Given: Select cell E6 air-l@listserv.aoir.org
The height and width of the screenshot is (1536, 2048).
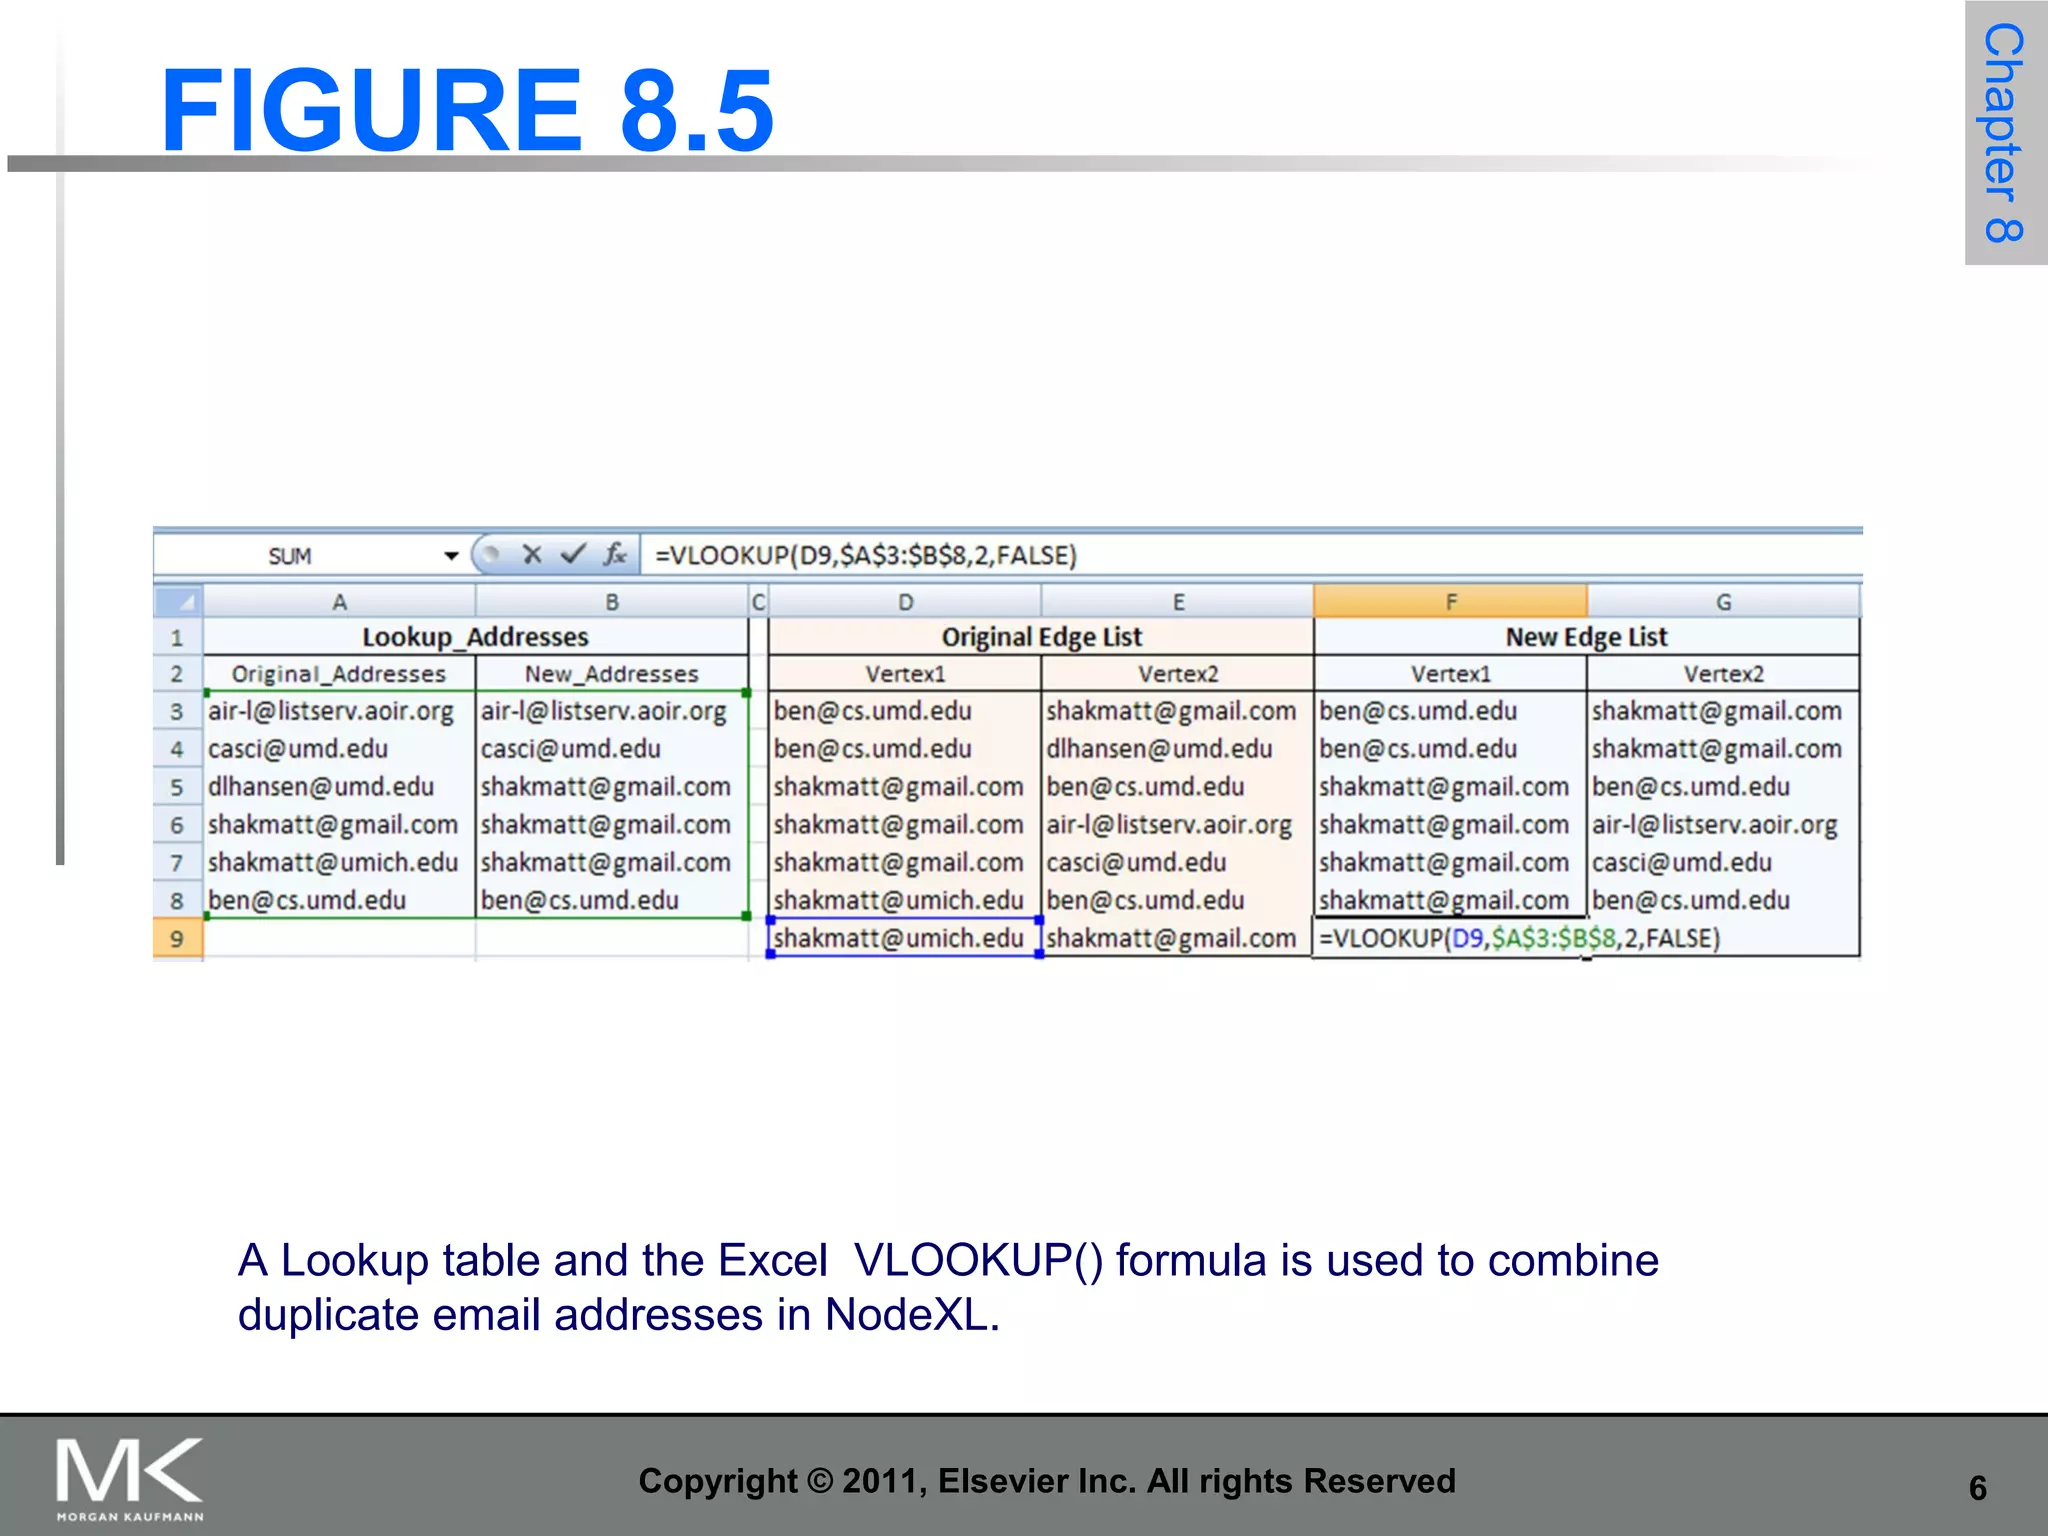Looking at the screenshot, I should point(1178,825).
